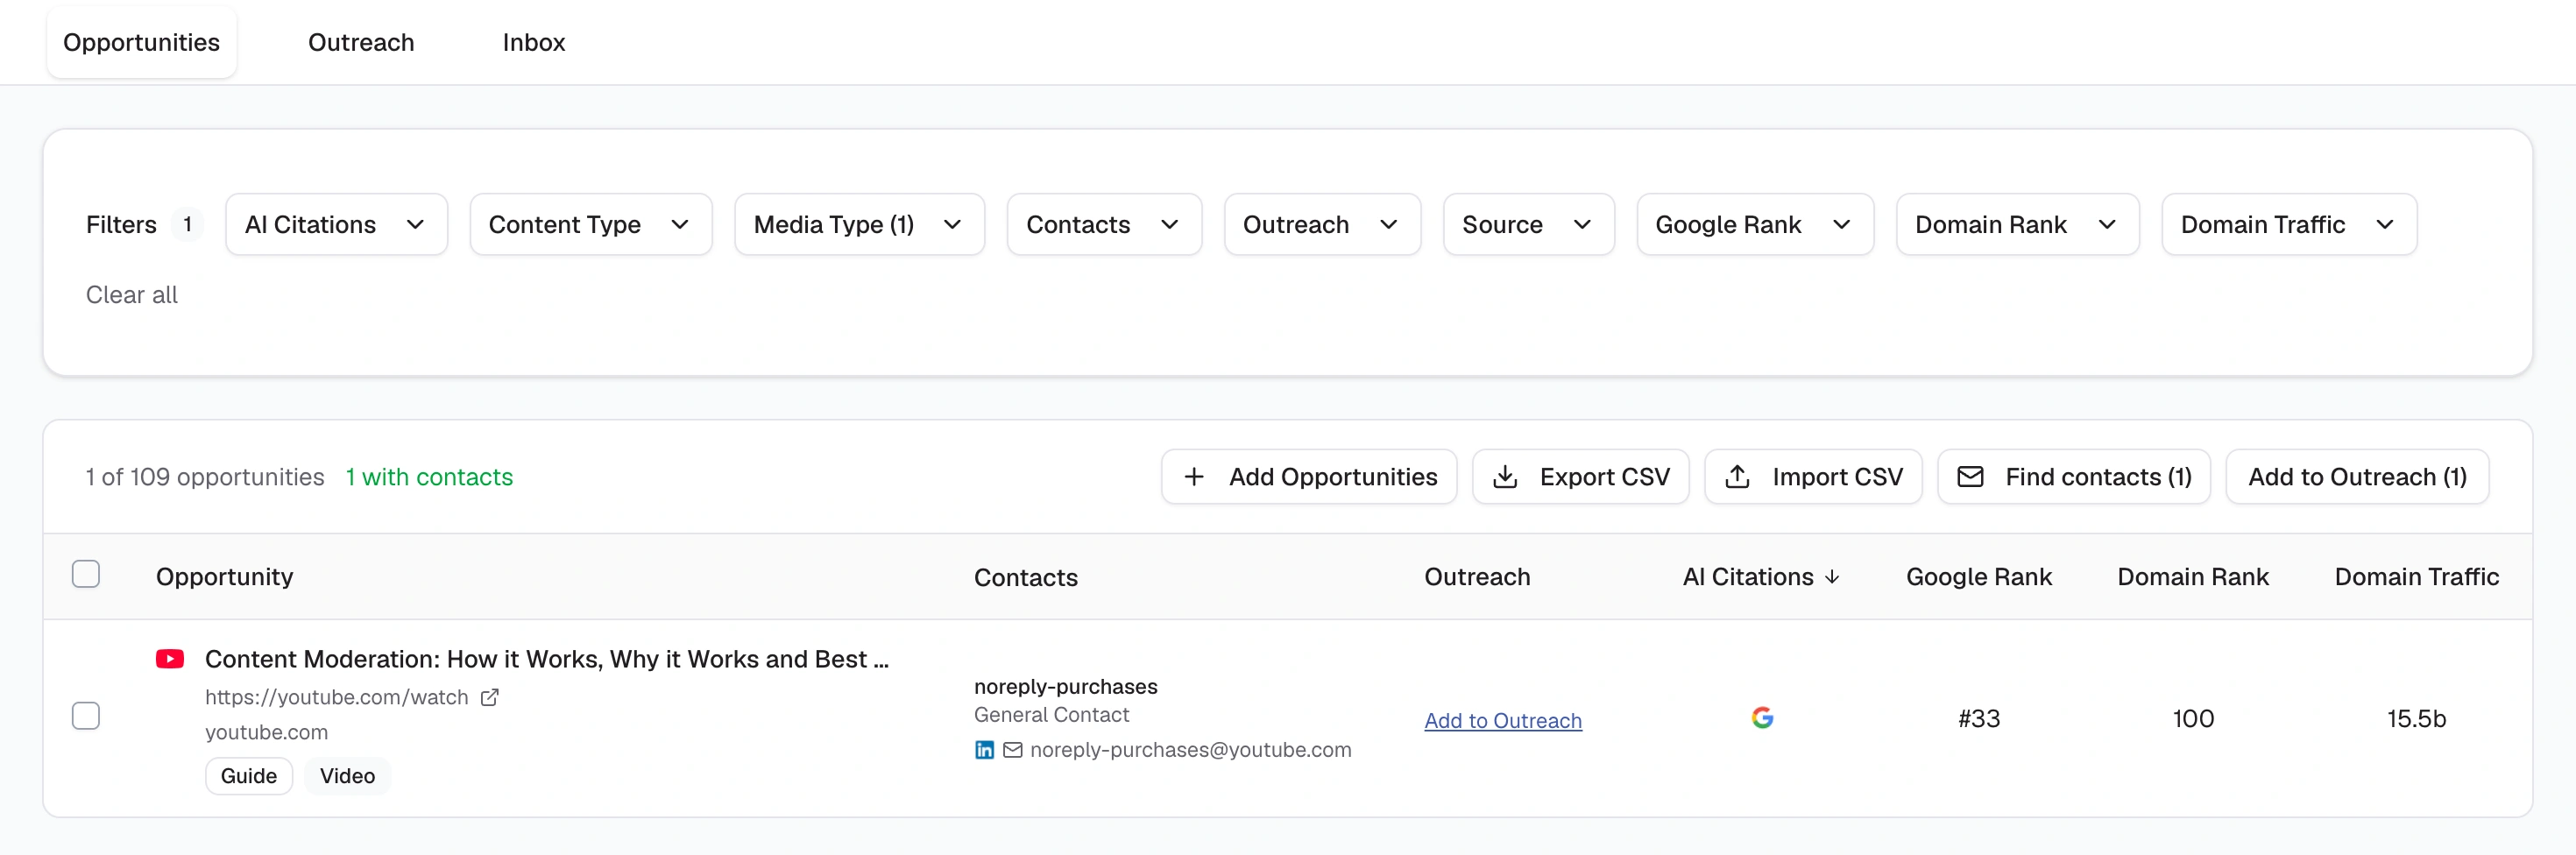The image size is (2576, 855).
Task: Click the envelope icon beside noreply-purchases@youtube.com
Action: (1013, 750)
